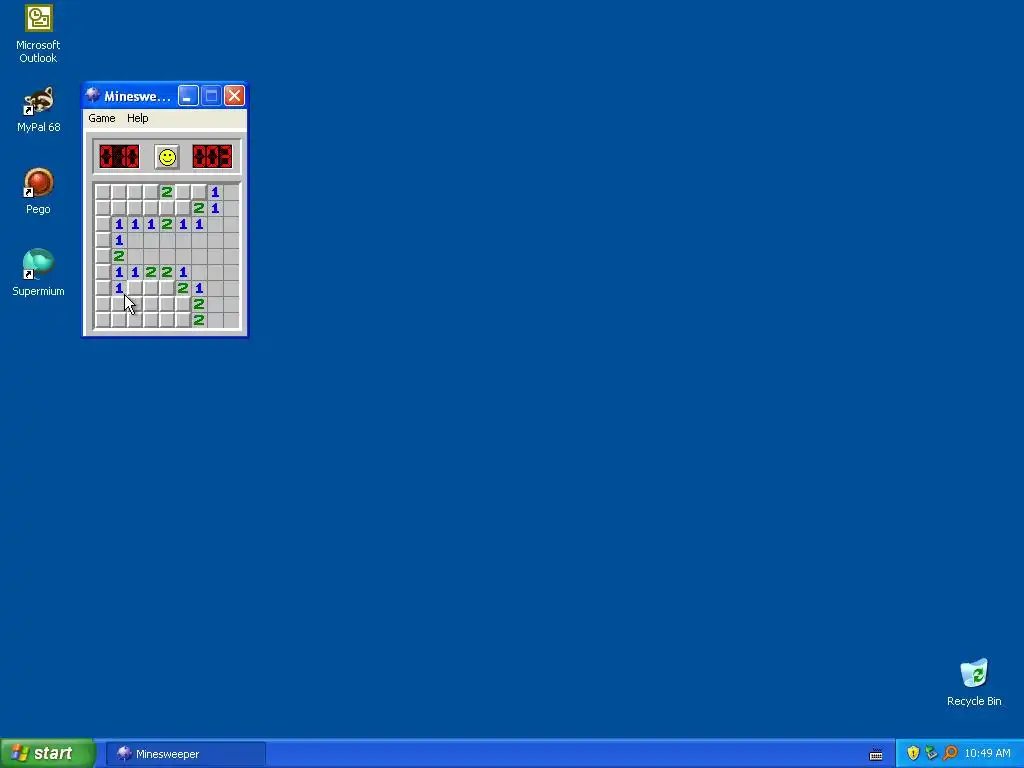Screen dimensions: 1024x768
Task: Minimize the Minesweeper window
Action: [x=188, y=96]
